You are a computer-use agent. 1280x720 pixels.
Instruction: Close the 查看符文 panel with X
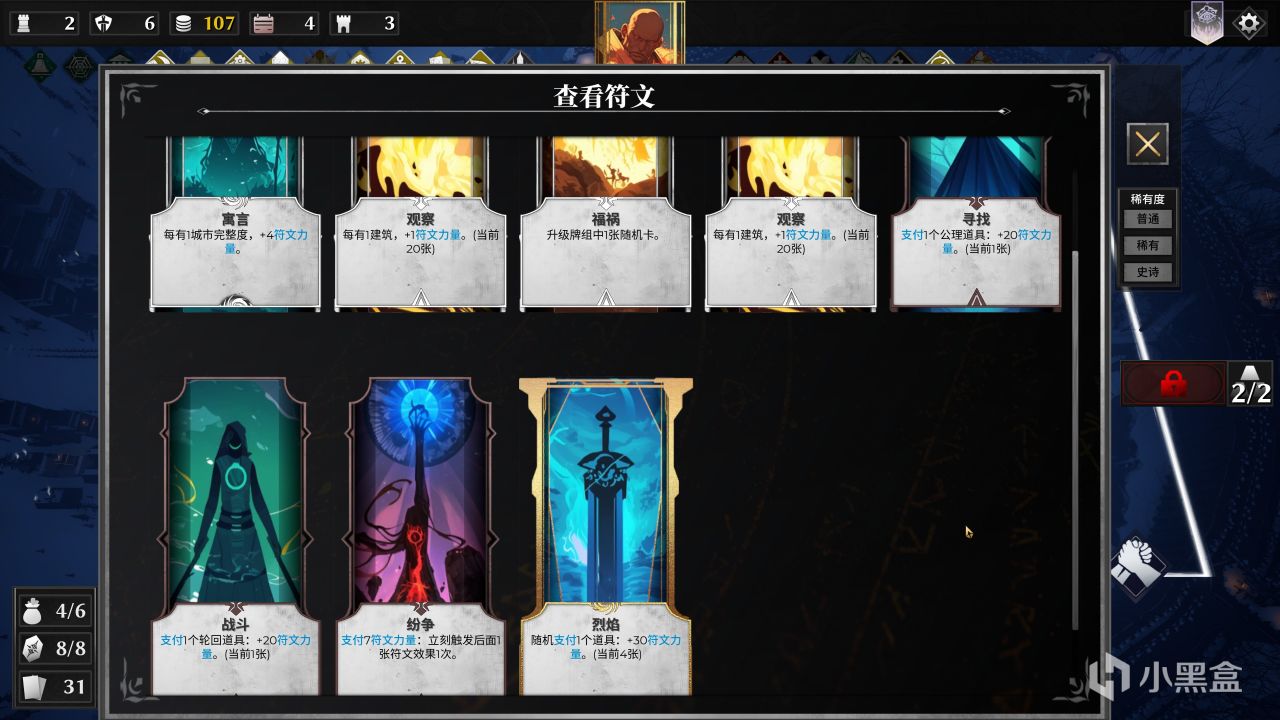1148,145
